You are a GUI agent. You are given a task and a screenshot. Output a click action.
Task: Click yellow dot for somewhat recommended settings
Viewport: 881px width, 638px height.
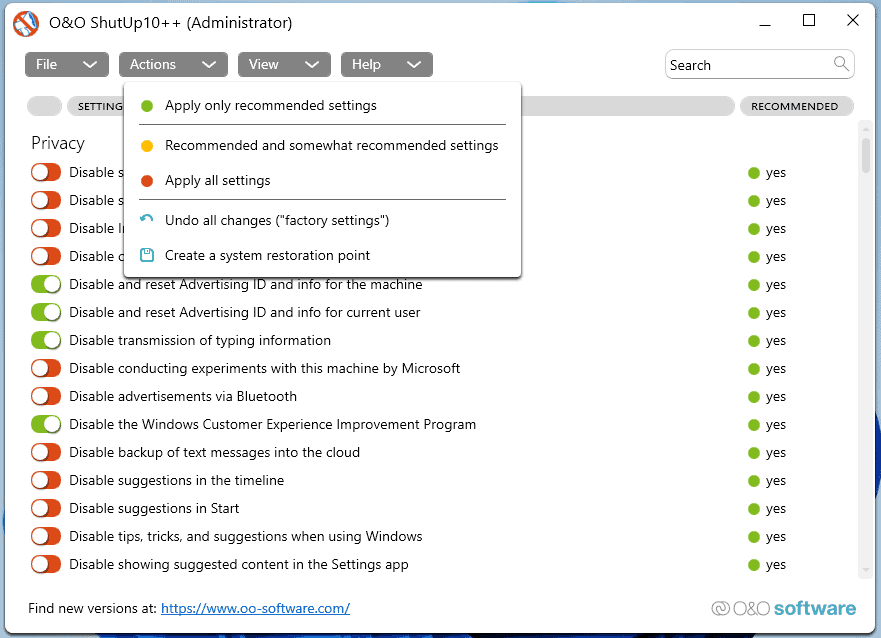[147, 146]
